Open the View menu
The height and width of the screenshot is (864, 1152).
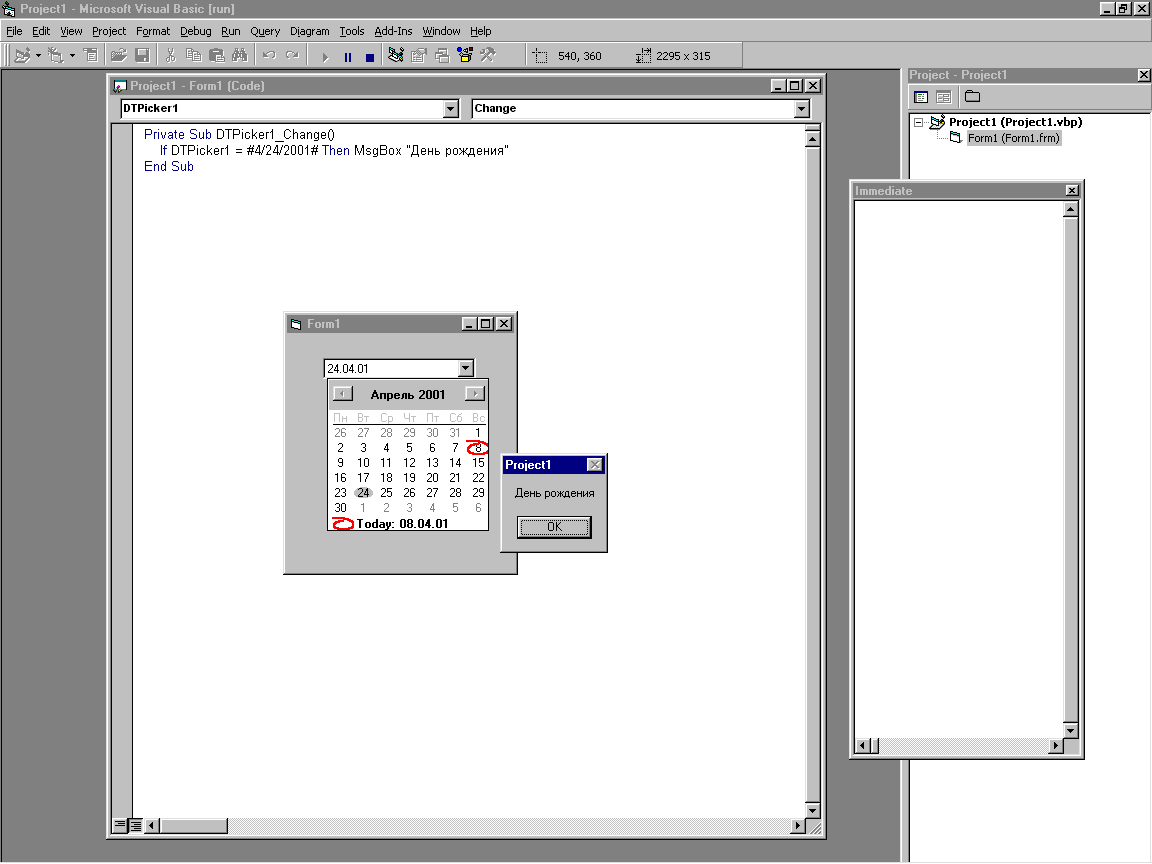click(71, 31)
